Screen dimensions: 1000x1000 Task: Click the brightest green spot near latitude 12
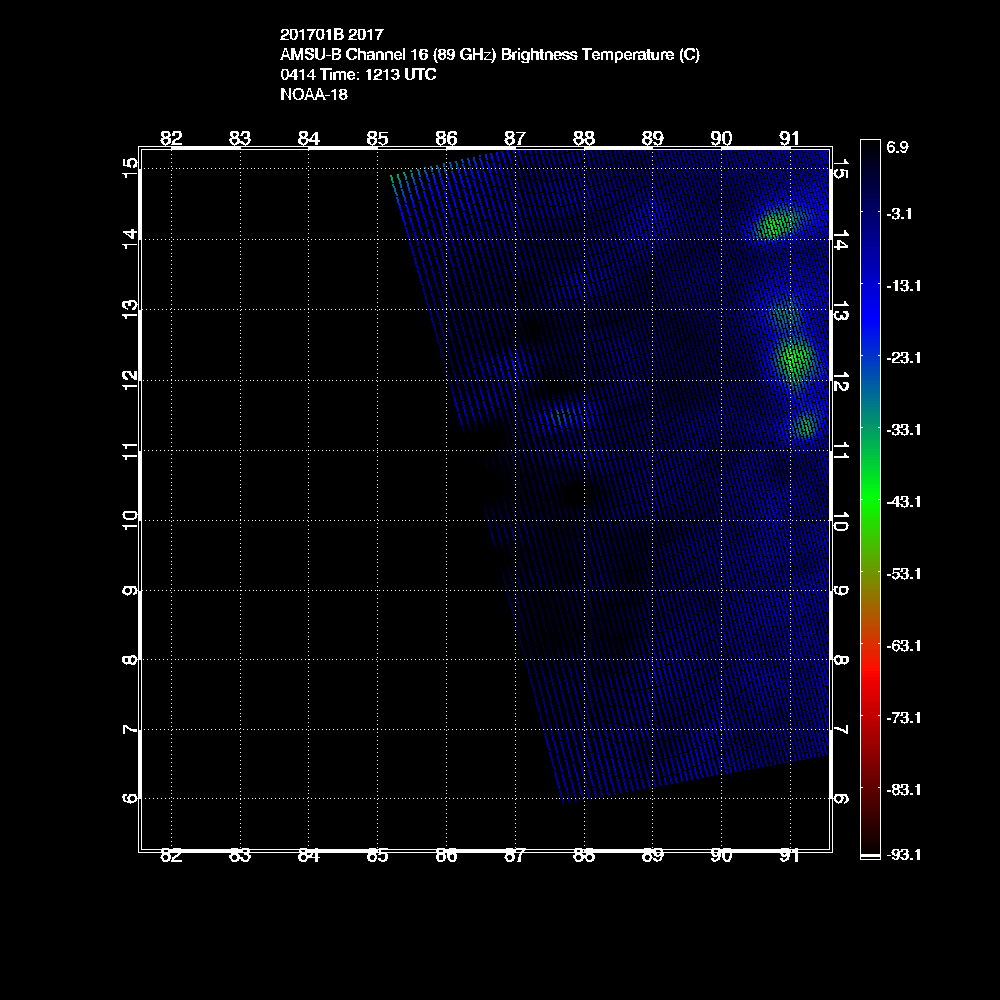pos(795,358)
